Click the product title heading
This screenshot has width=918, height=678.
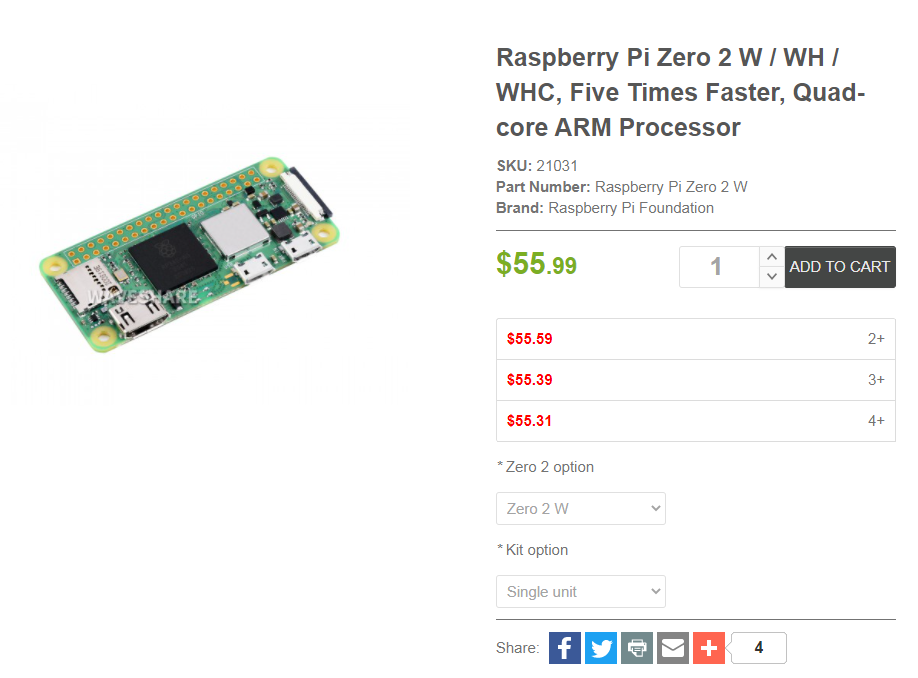(680, 92)
